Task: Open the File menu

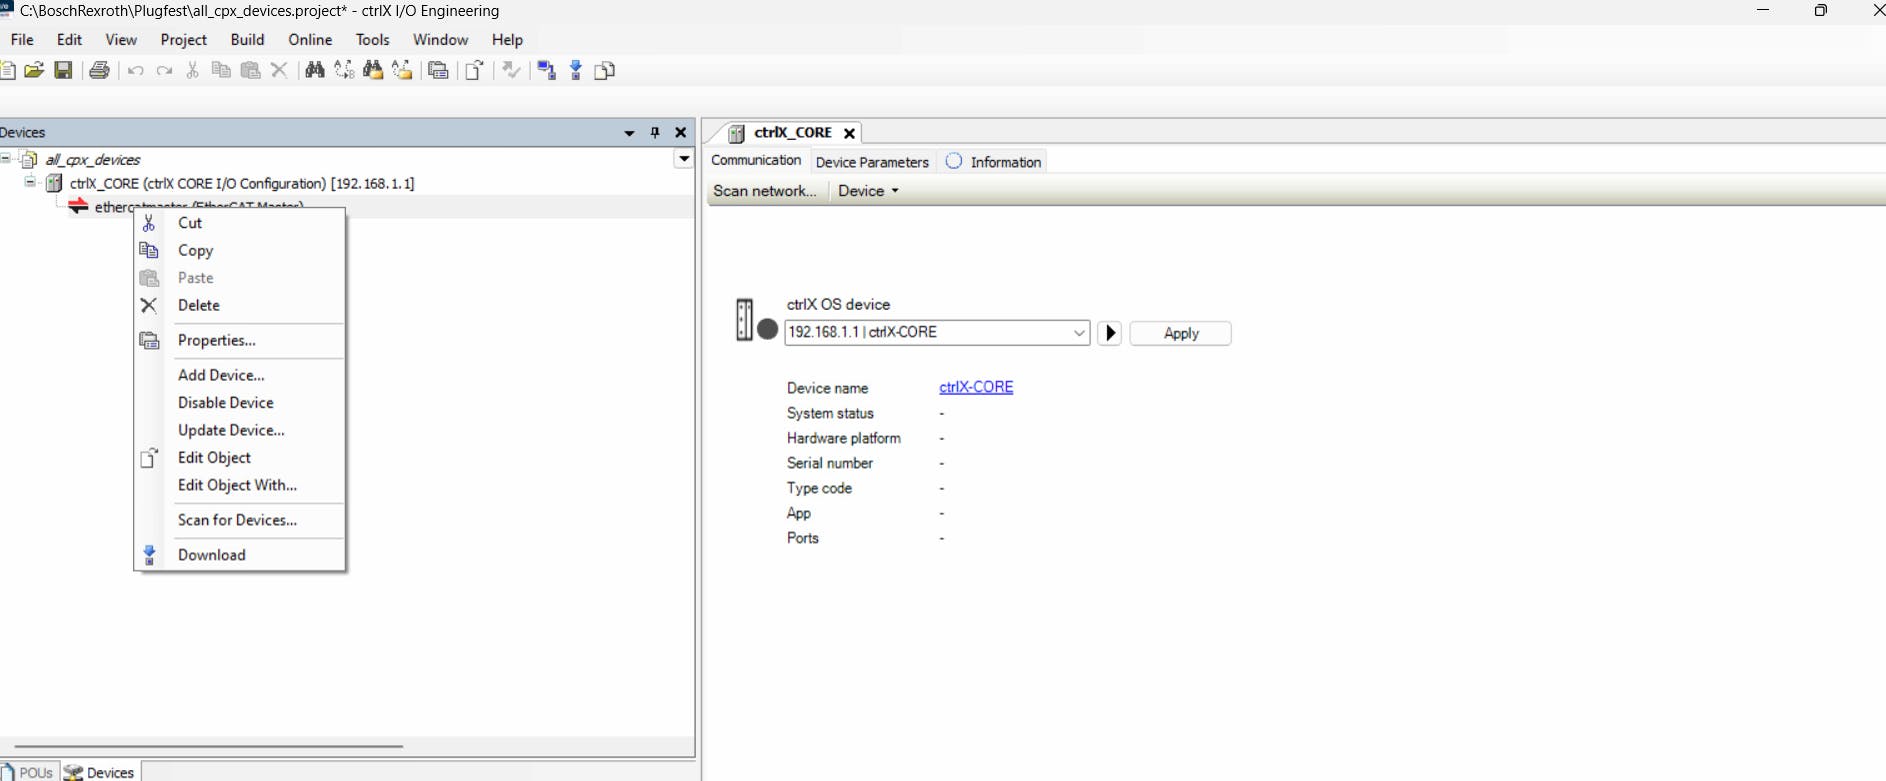Action: tap(22, 39)
